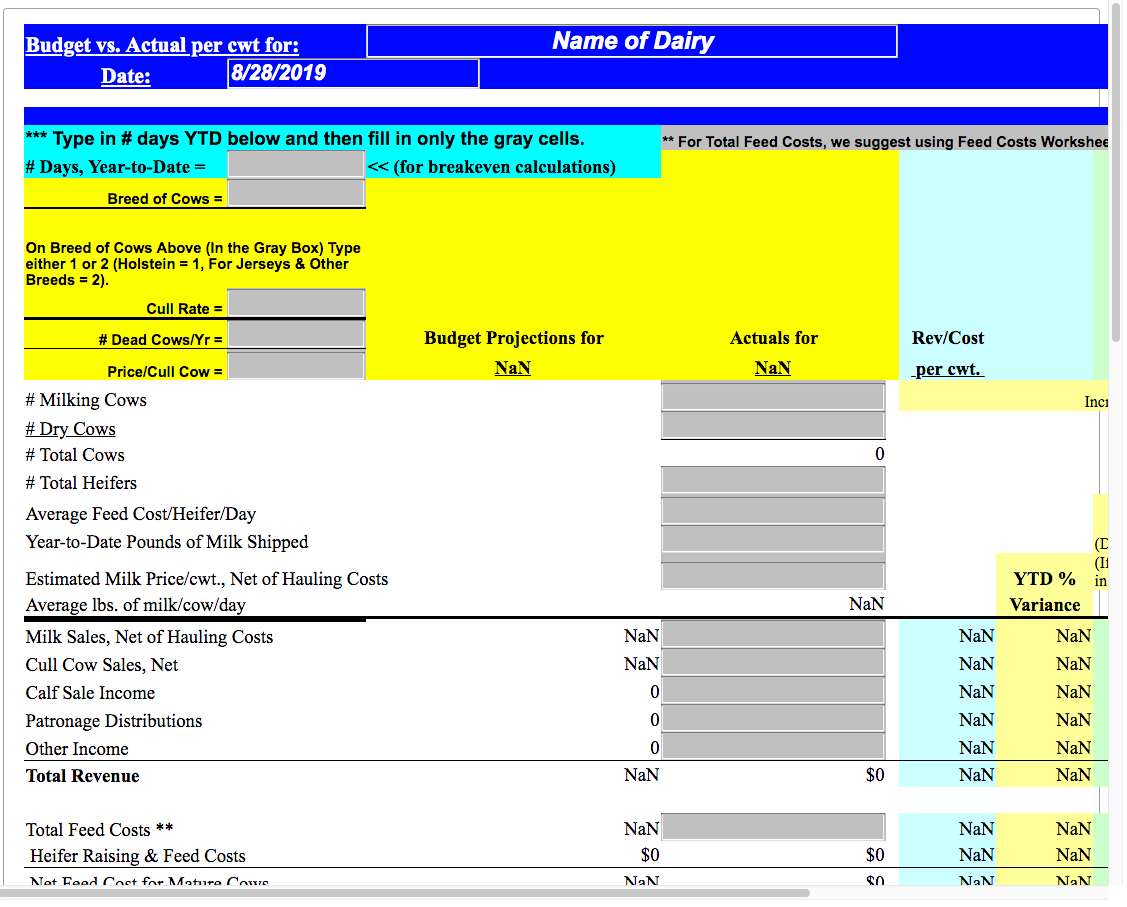This screenshot has width=1127, height=907.
Task: Click the horizontal scrollbar at the bottom
Action: [x=405, y=893]
